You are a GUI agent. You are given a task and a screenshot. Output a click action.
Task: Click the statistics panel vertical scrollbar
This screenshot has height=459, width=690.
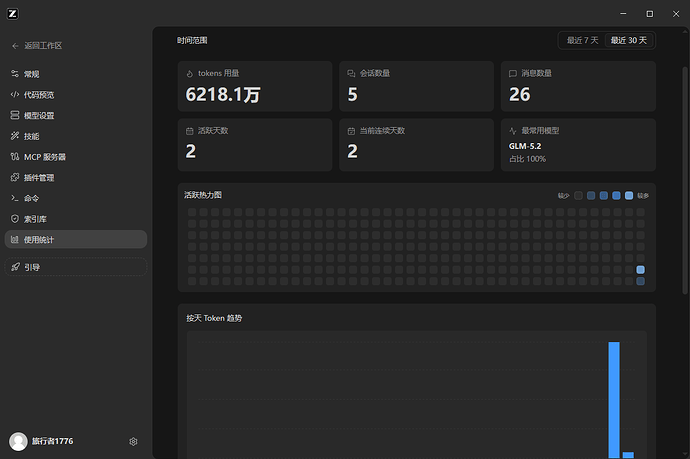tap(684, 180)
